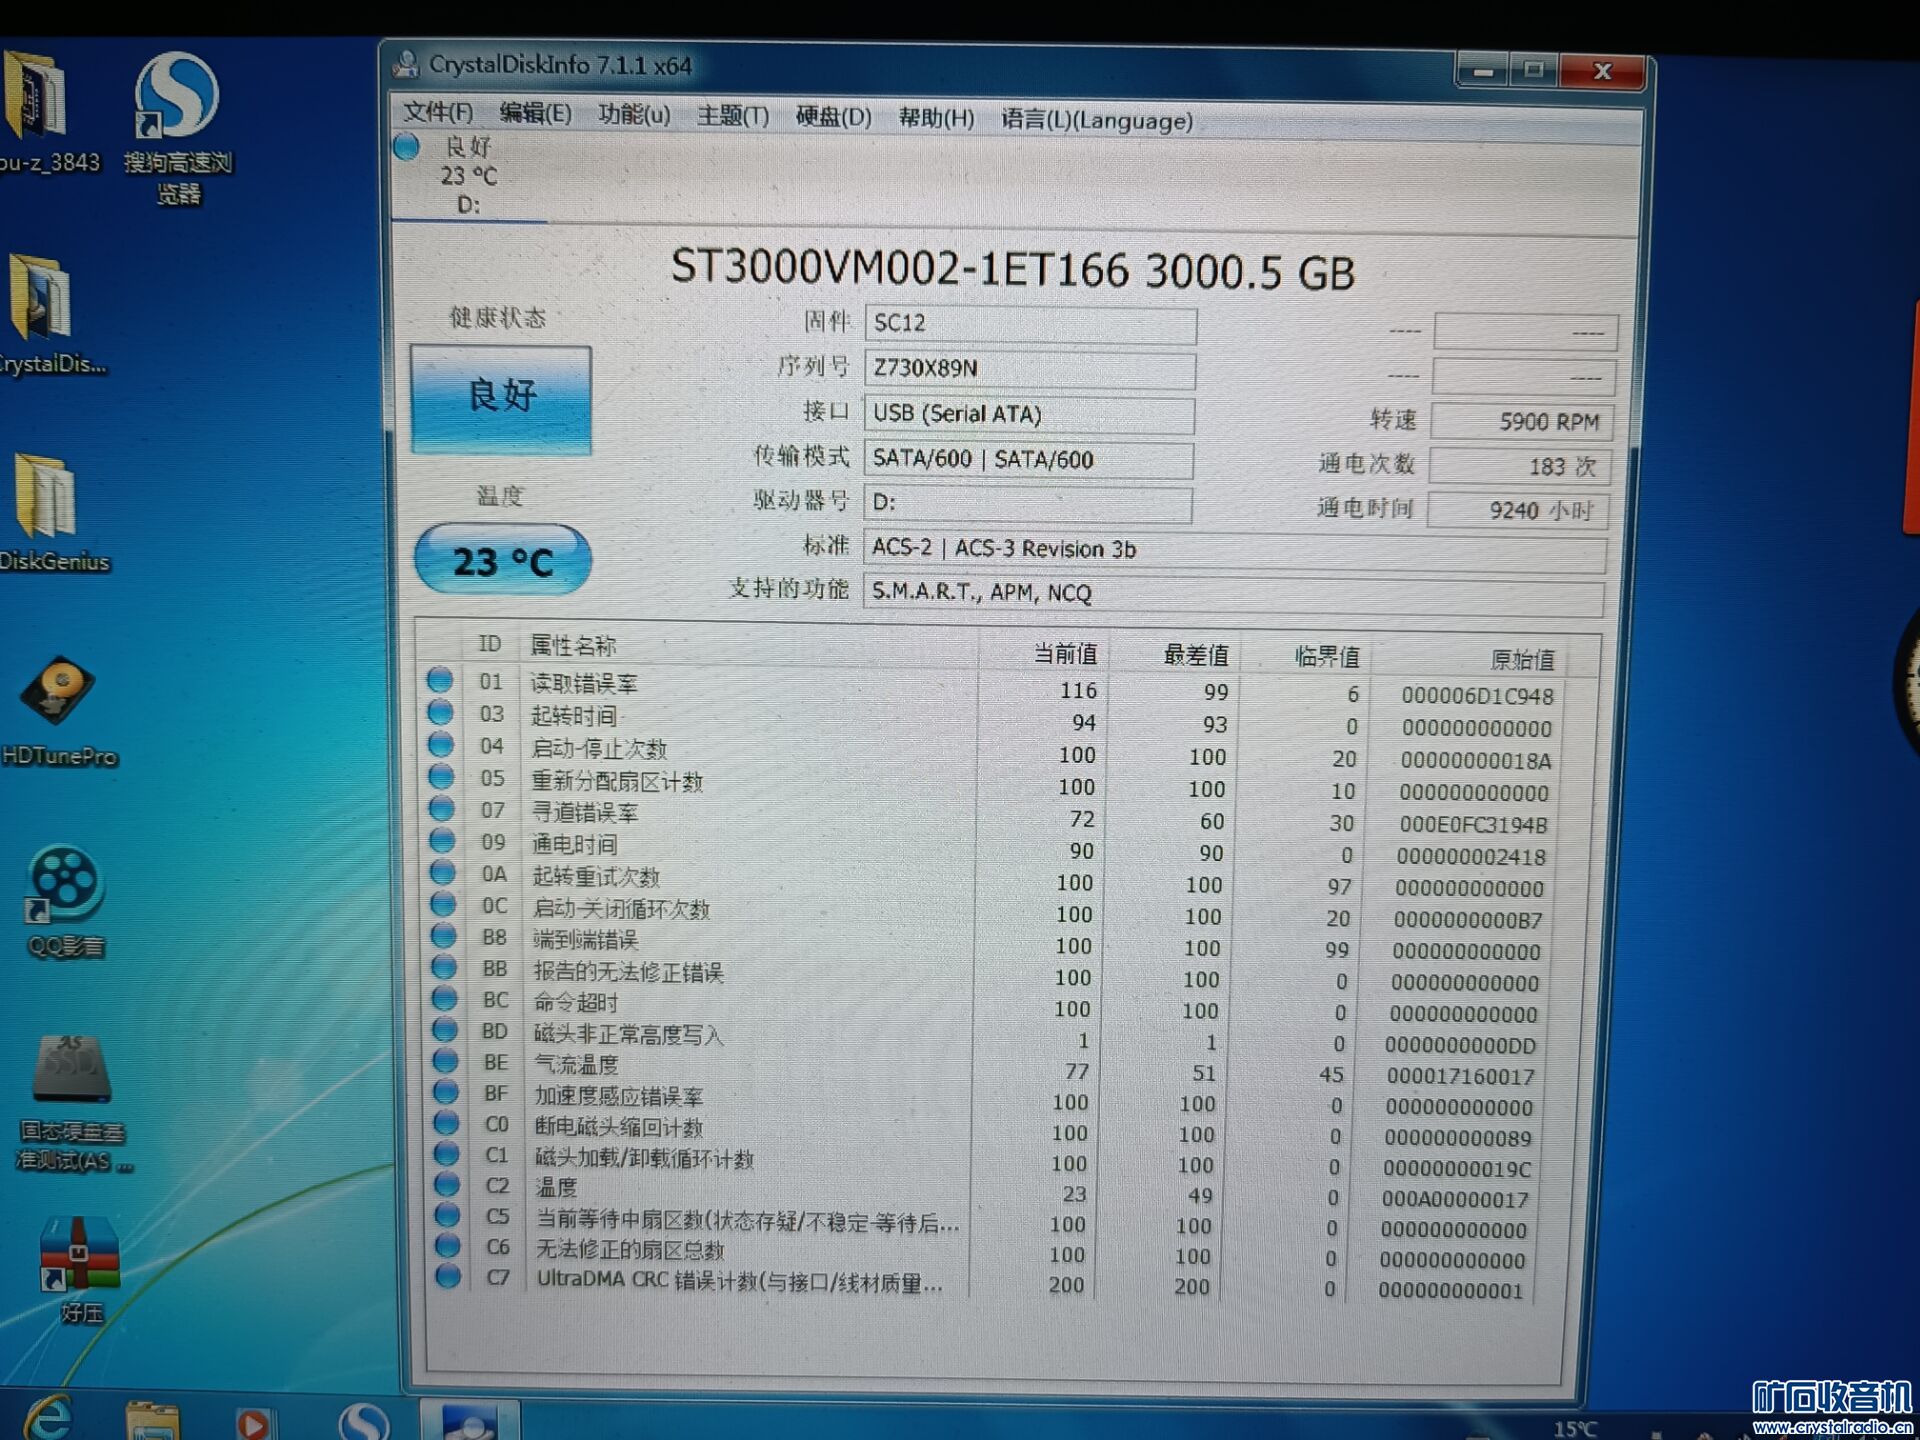Click the standard field ACS-2 | ACS-3 Revision 3b

1234,551
